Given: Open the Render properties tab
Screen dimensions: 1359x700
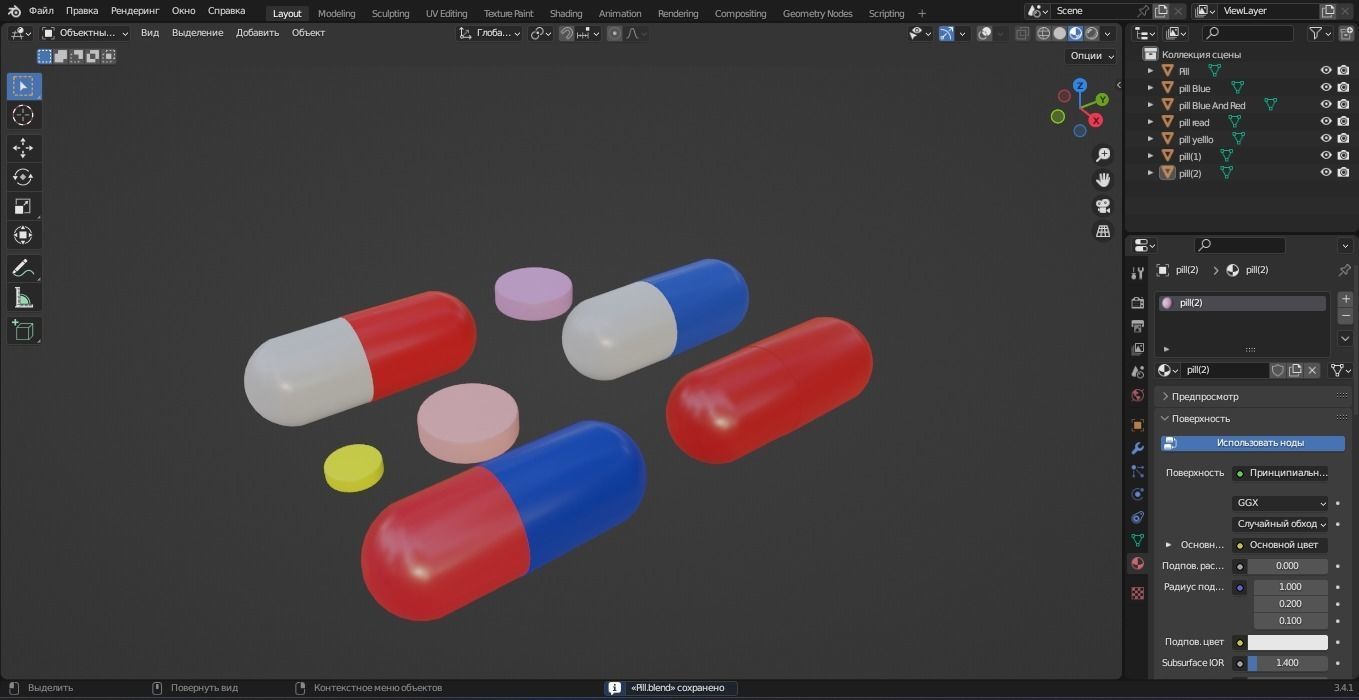Looking at the screenshot, I should 1137,302.
